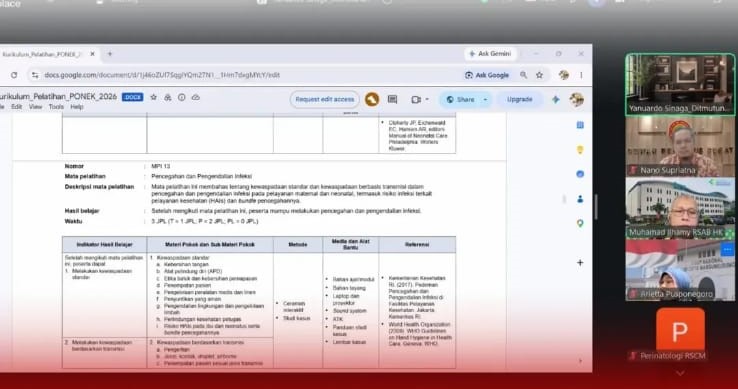Screen dimensions: 738x389
Task: Click the 'MPI 13' number text
Action: coord(161,166)
